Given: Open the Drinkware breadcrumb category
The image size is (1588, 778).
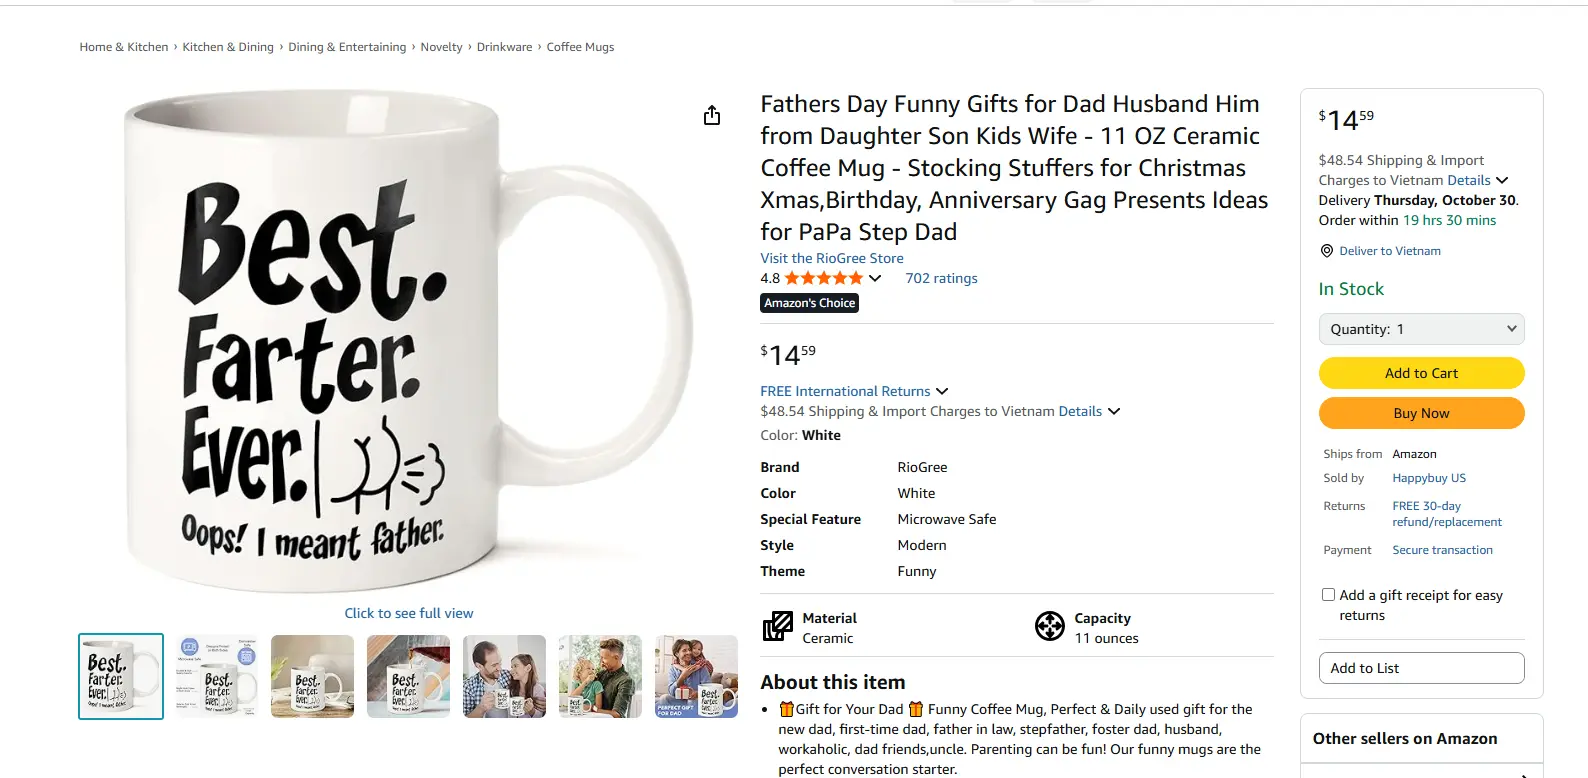Looking at the screenshot, I should pos(504,46).
